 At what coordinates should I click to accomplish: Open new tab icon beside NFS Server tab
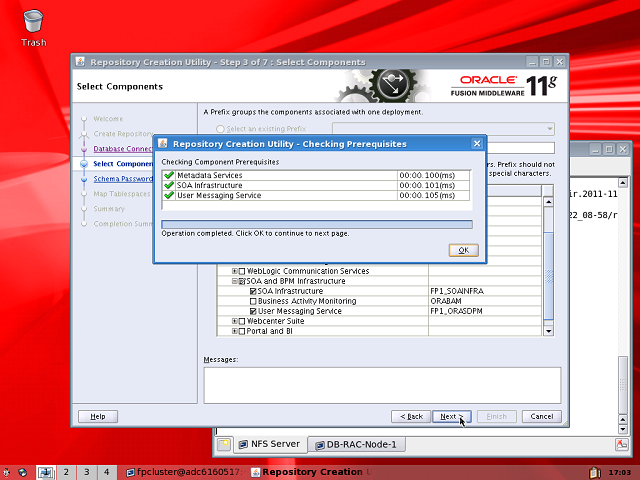click(224, 444)
